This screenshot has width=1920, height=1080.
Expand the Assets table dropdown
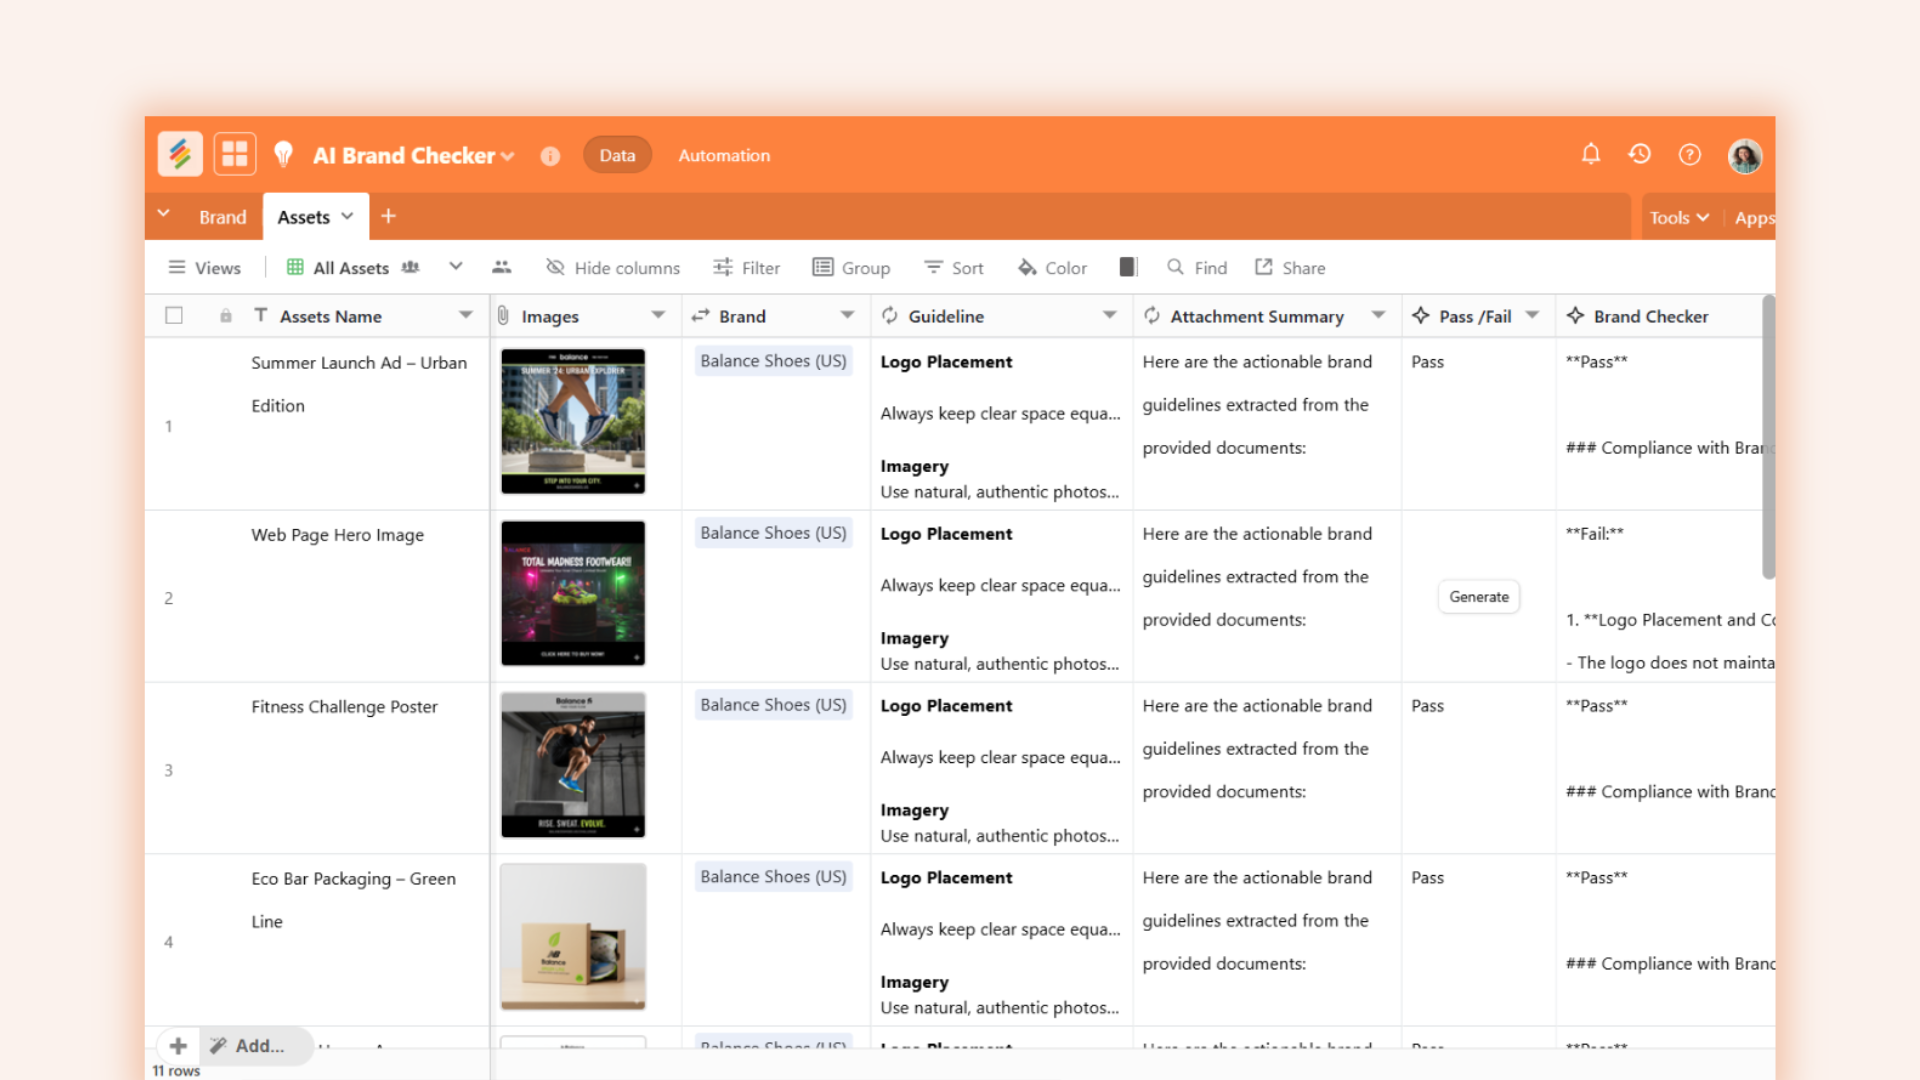pyautogui.click(x=347, y=216)
